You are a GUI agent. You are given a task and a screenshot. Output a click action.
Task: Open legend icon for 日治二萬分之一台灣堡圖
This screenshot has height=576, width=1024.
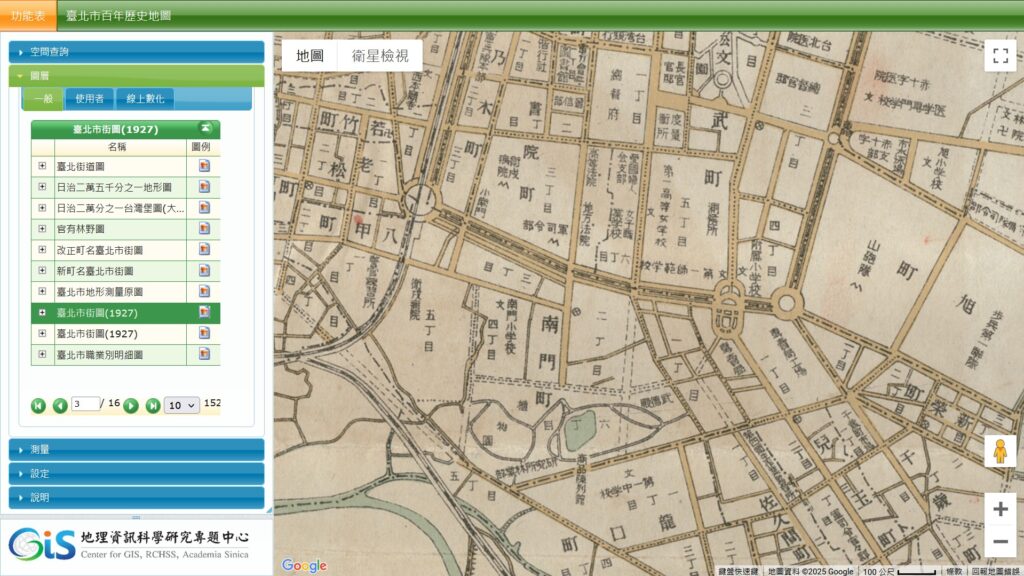pos(204,208)
